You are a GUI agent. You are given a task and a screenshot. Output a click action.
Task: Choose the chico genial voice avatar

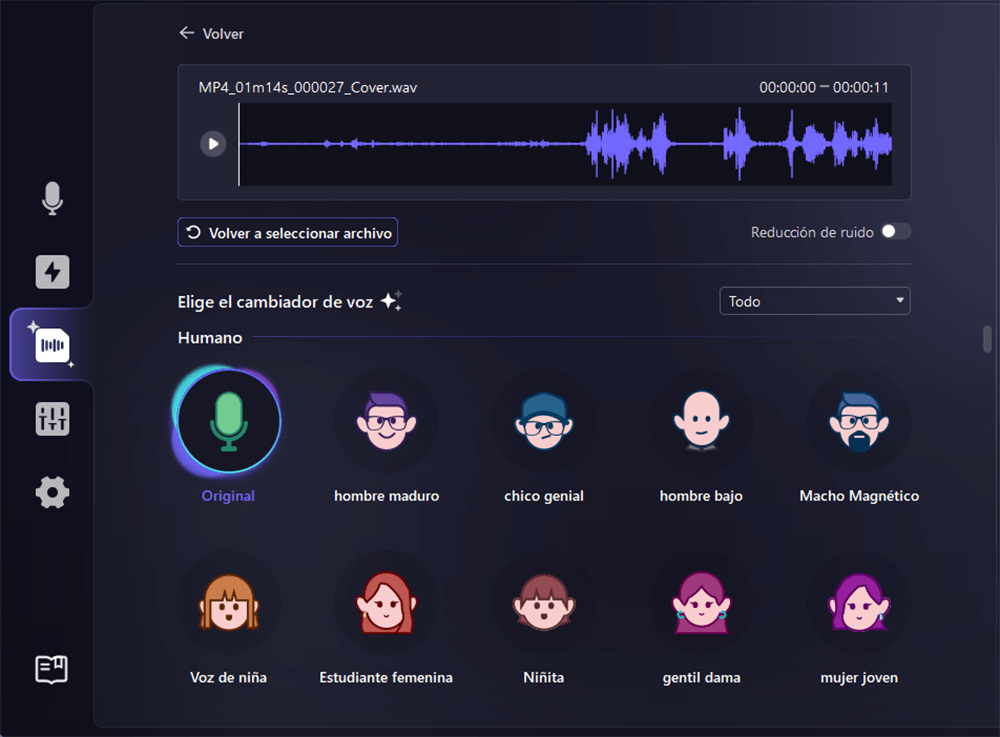(543, 421)
